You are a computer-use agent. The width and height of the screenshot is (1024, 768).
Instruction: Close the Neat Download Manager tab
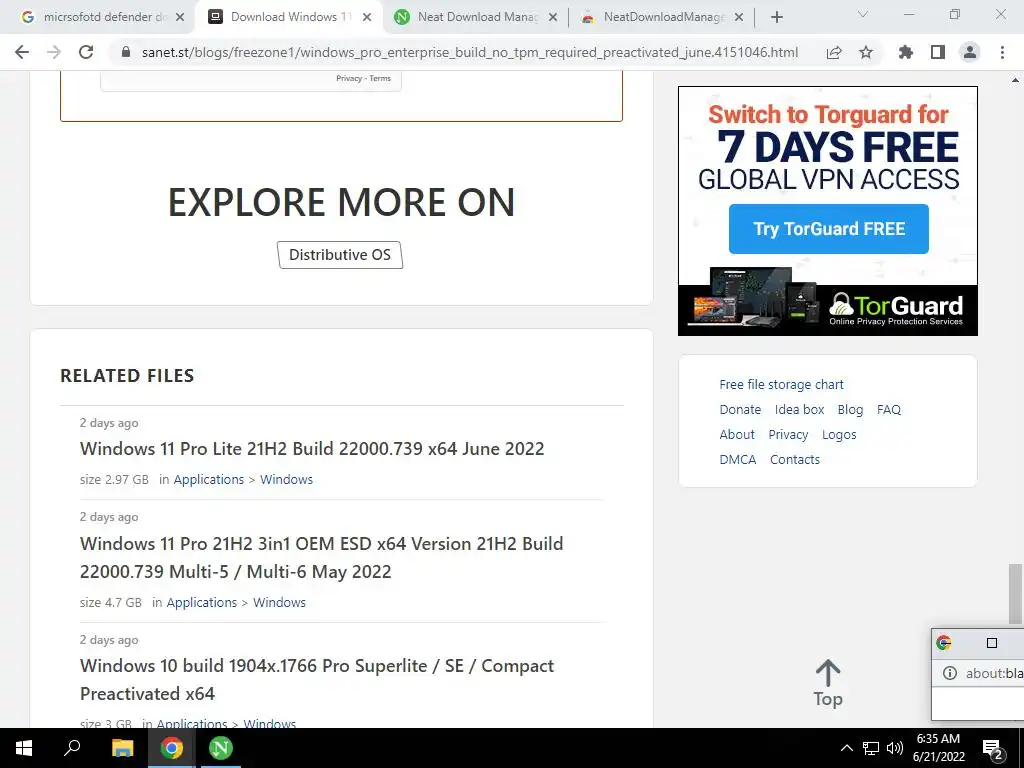coord(553,17)
